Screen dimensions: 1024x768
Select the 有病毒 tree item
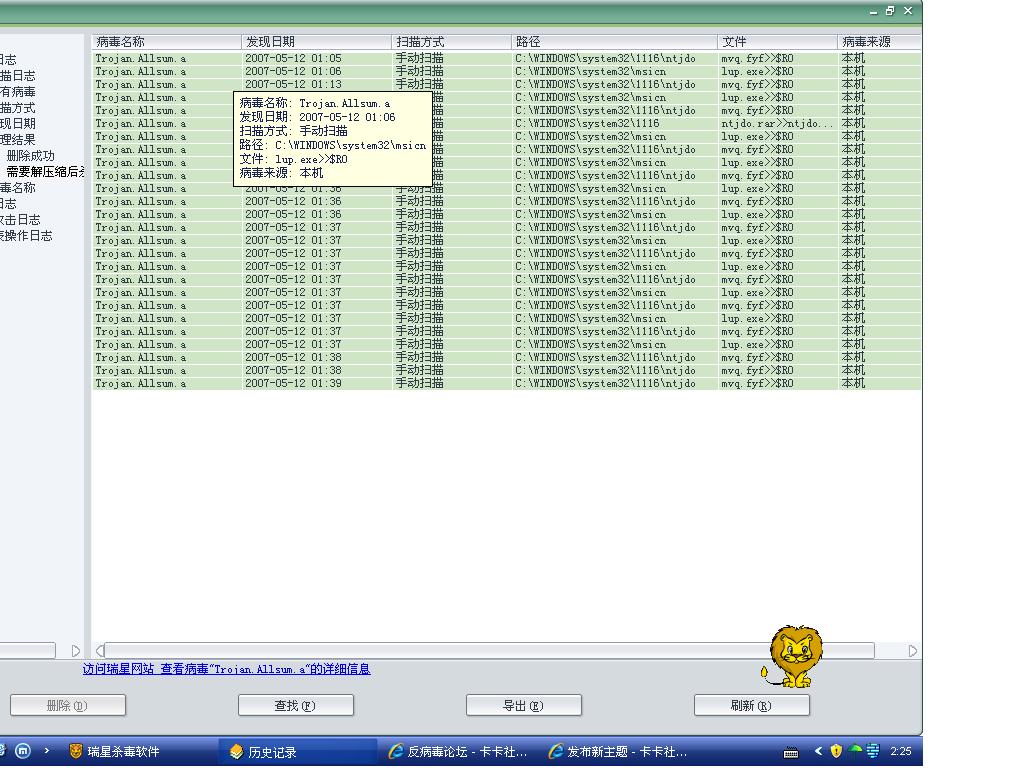[x=18, y=92]
